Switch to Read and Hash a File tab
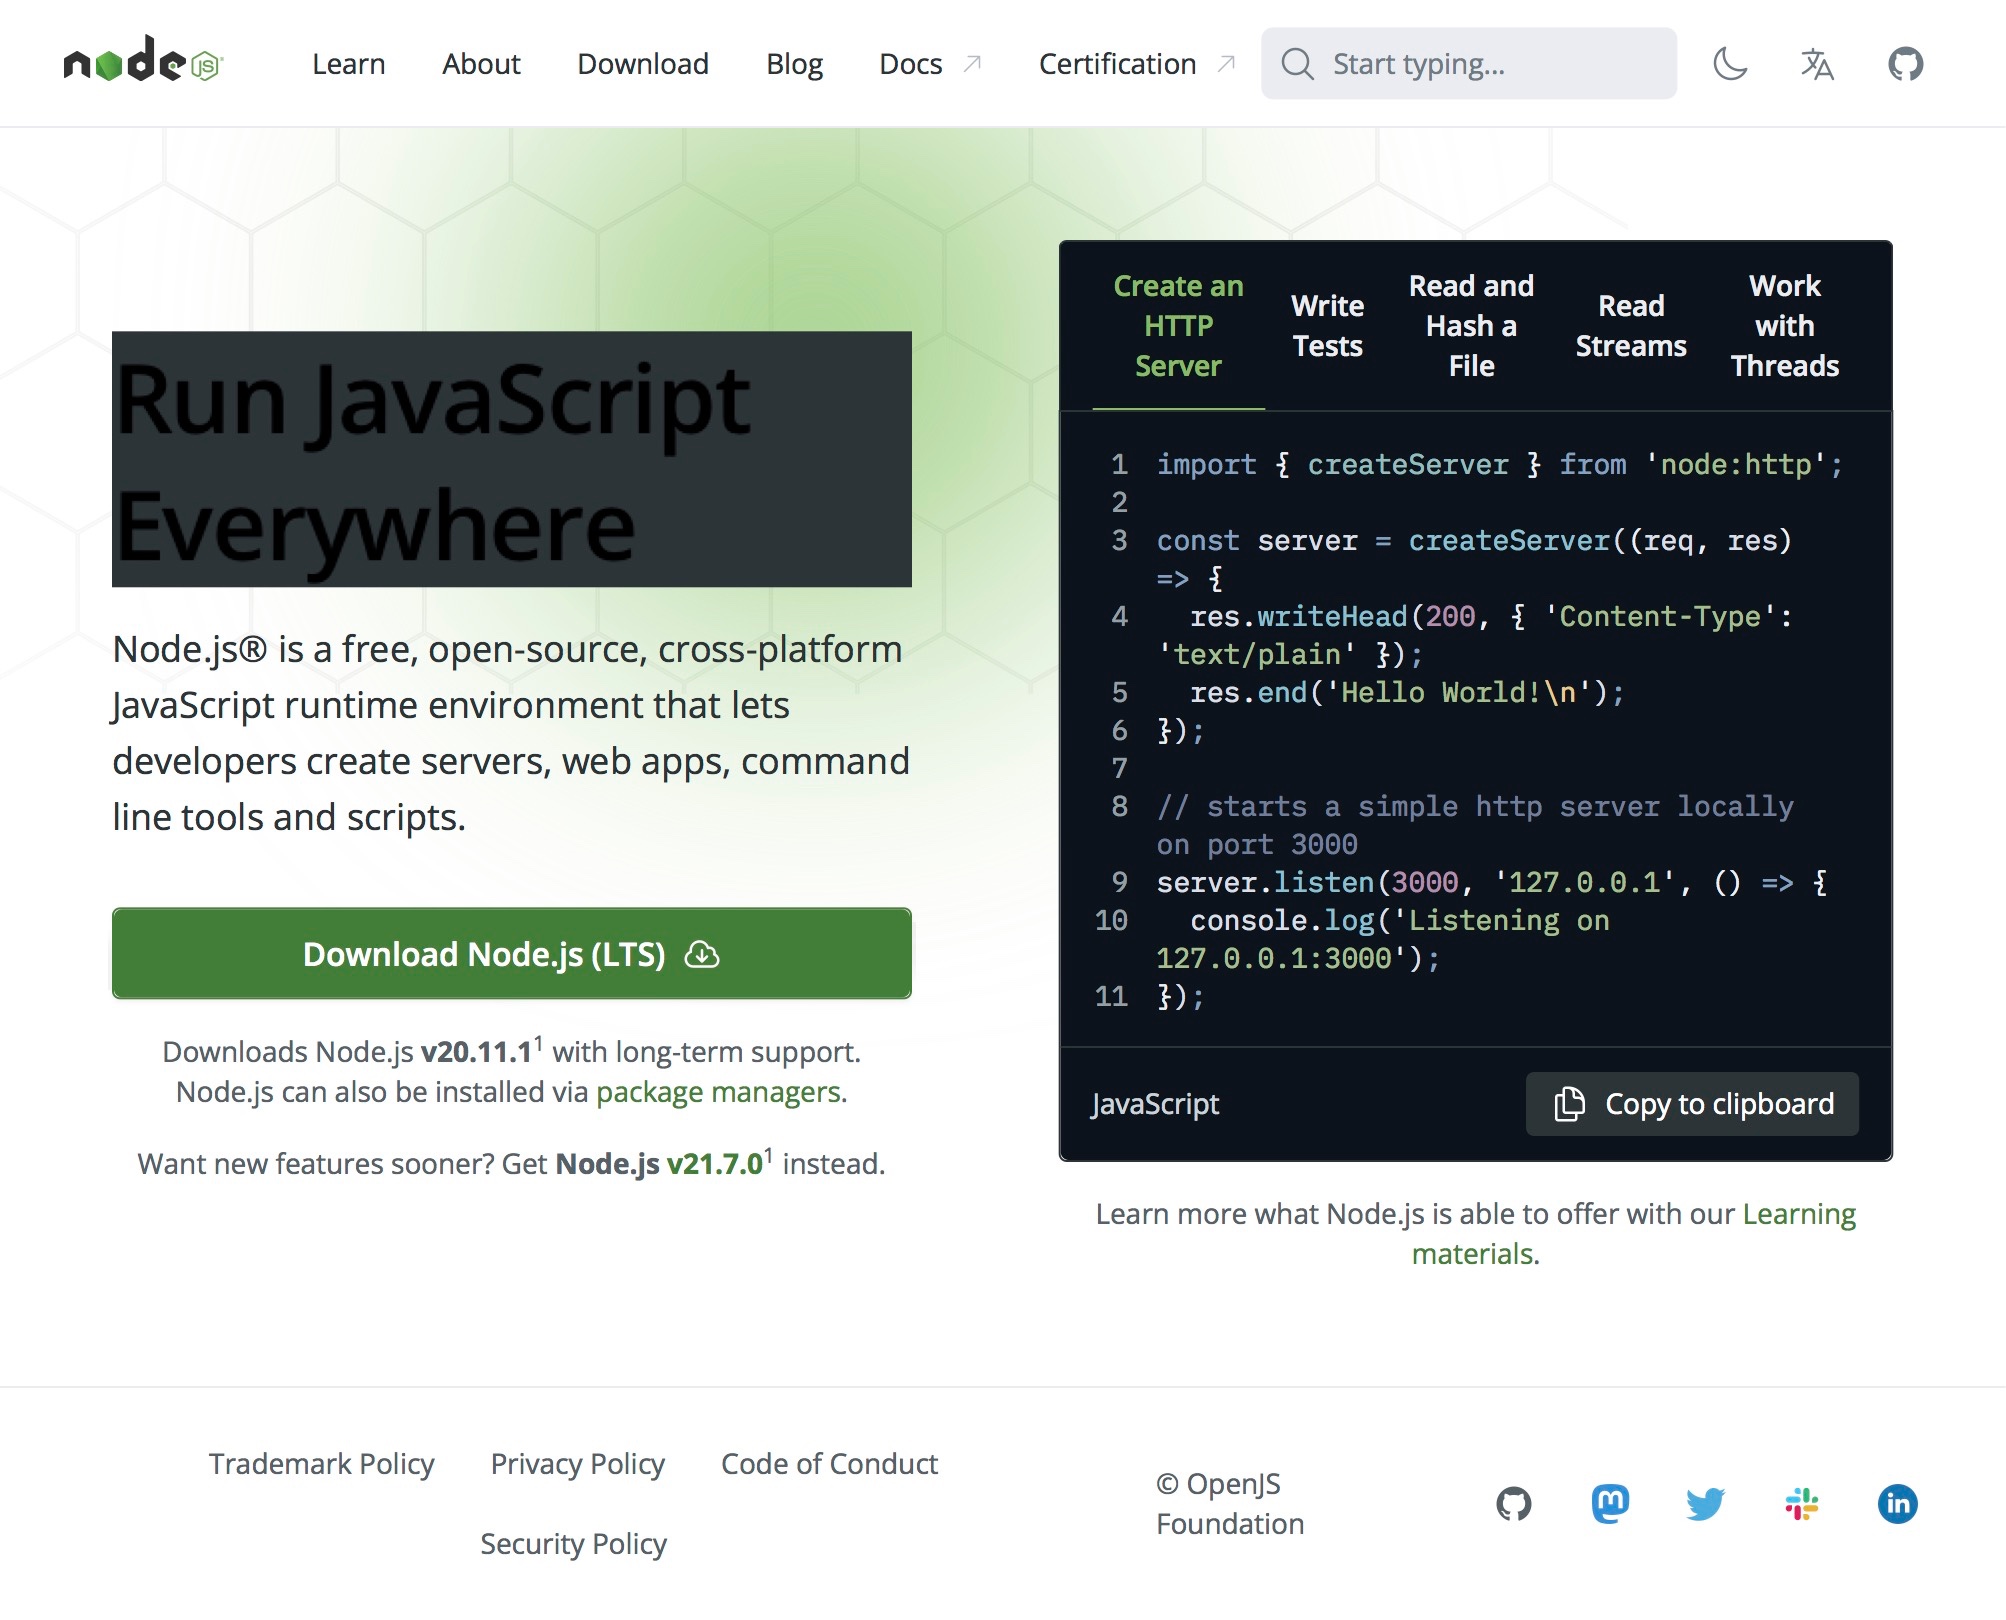This screenshot has height=1620, width=2006. [x=1471, y=326]
